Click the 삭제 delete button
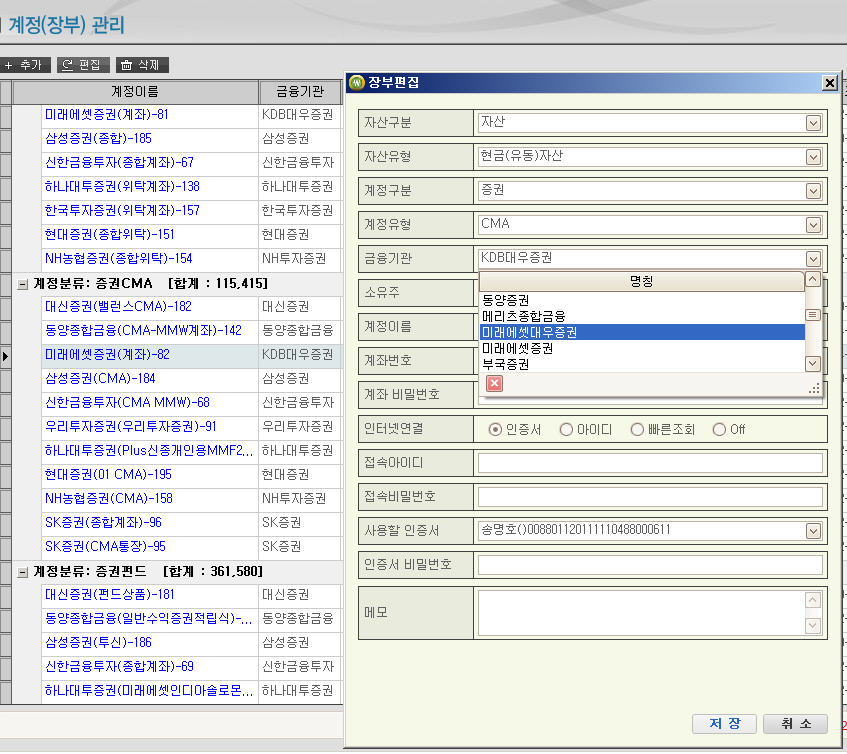 142,65
